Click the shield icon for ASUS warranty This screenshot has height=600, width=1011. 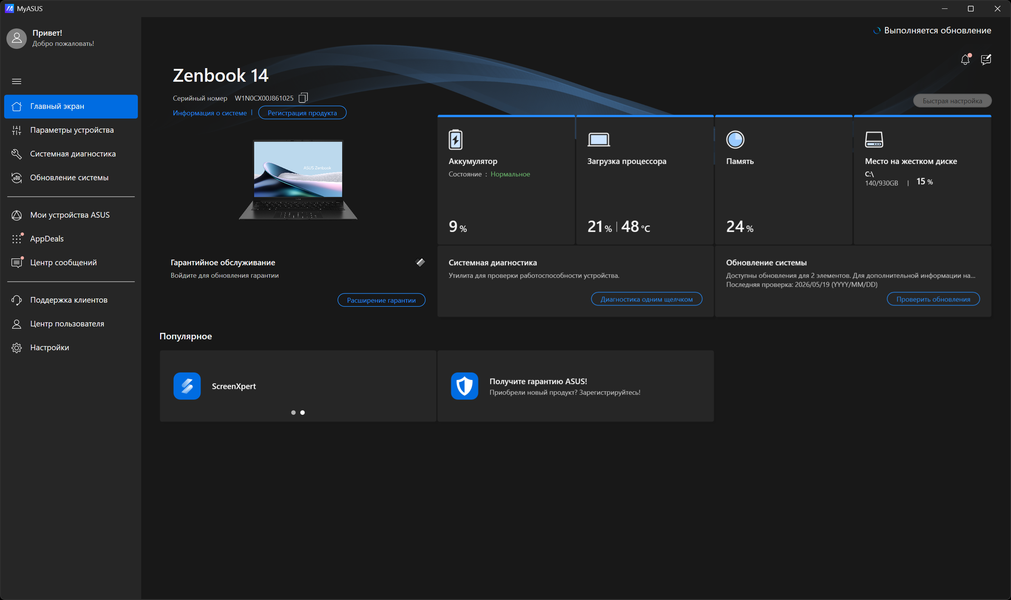point(464,386)
